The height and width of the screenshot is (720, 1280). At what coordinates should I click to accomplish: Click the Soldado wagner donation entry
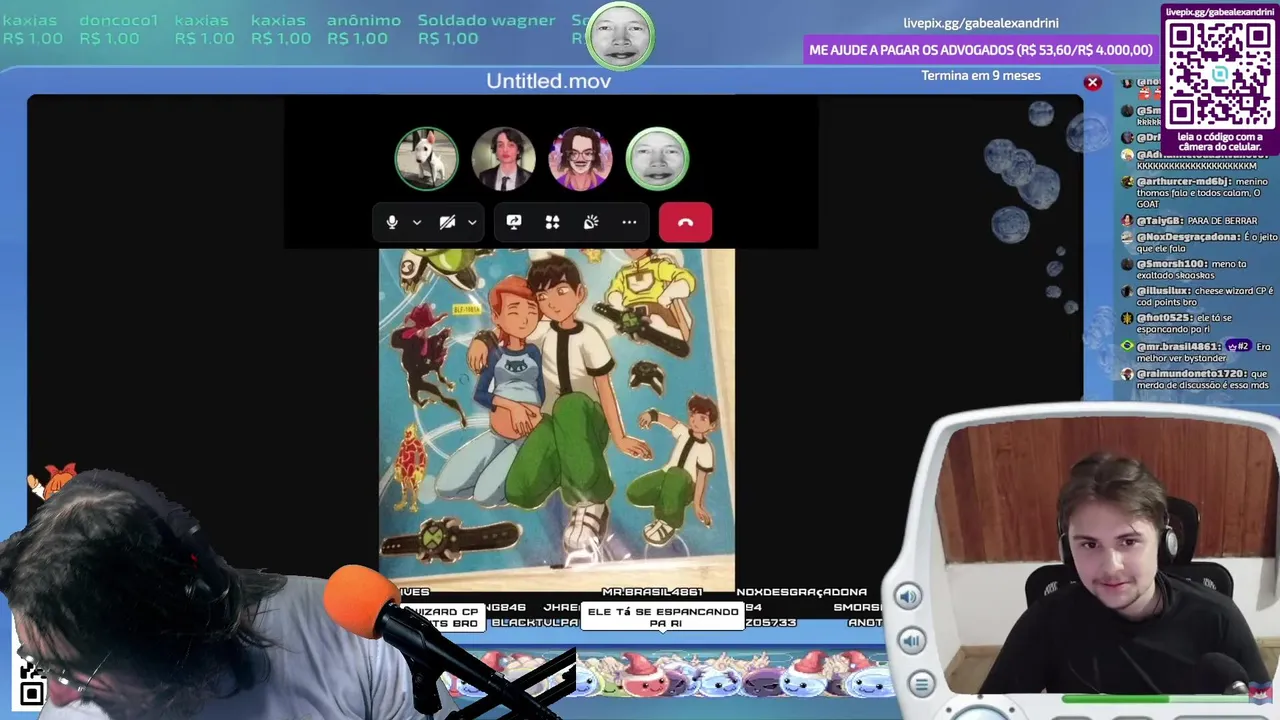486,29
